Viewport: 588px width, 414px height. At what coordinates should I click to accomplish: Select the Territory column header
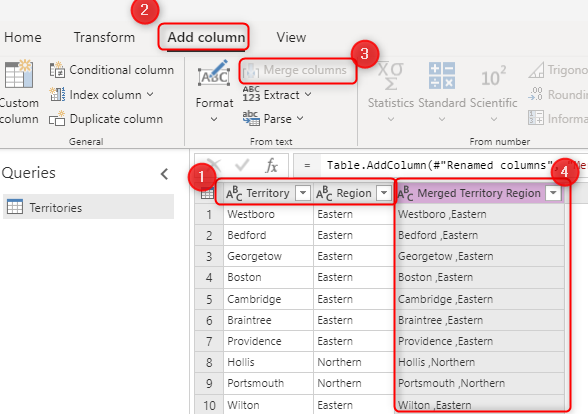point(268,193)
